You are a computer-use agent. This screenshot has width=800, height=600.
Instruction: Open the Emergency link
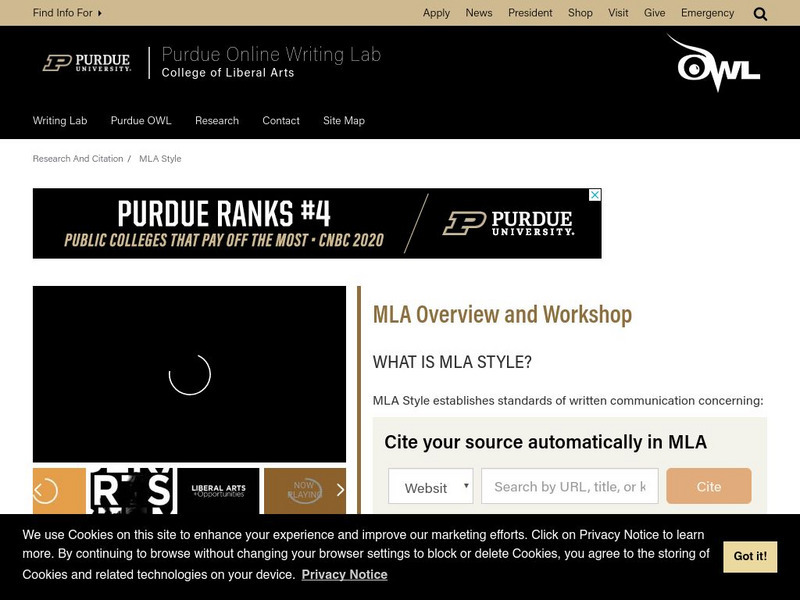707,13
